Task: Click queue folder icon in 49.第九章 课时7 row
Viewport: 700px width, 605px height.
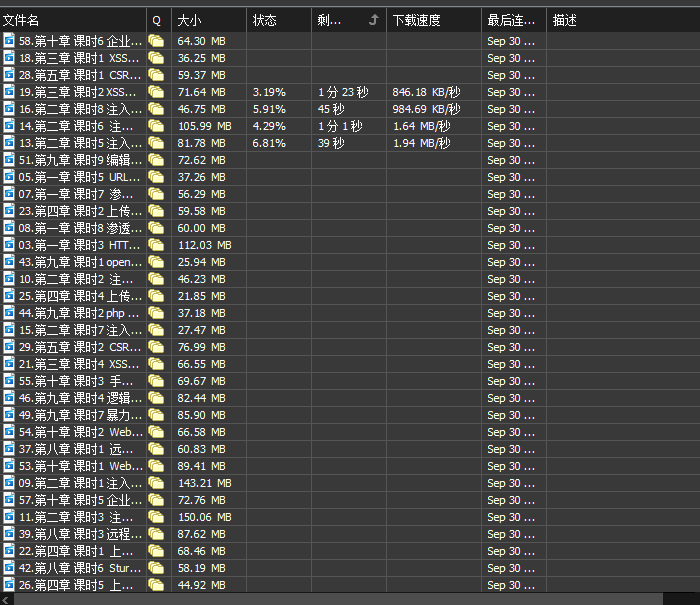Action: click(156, 415)
